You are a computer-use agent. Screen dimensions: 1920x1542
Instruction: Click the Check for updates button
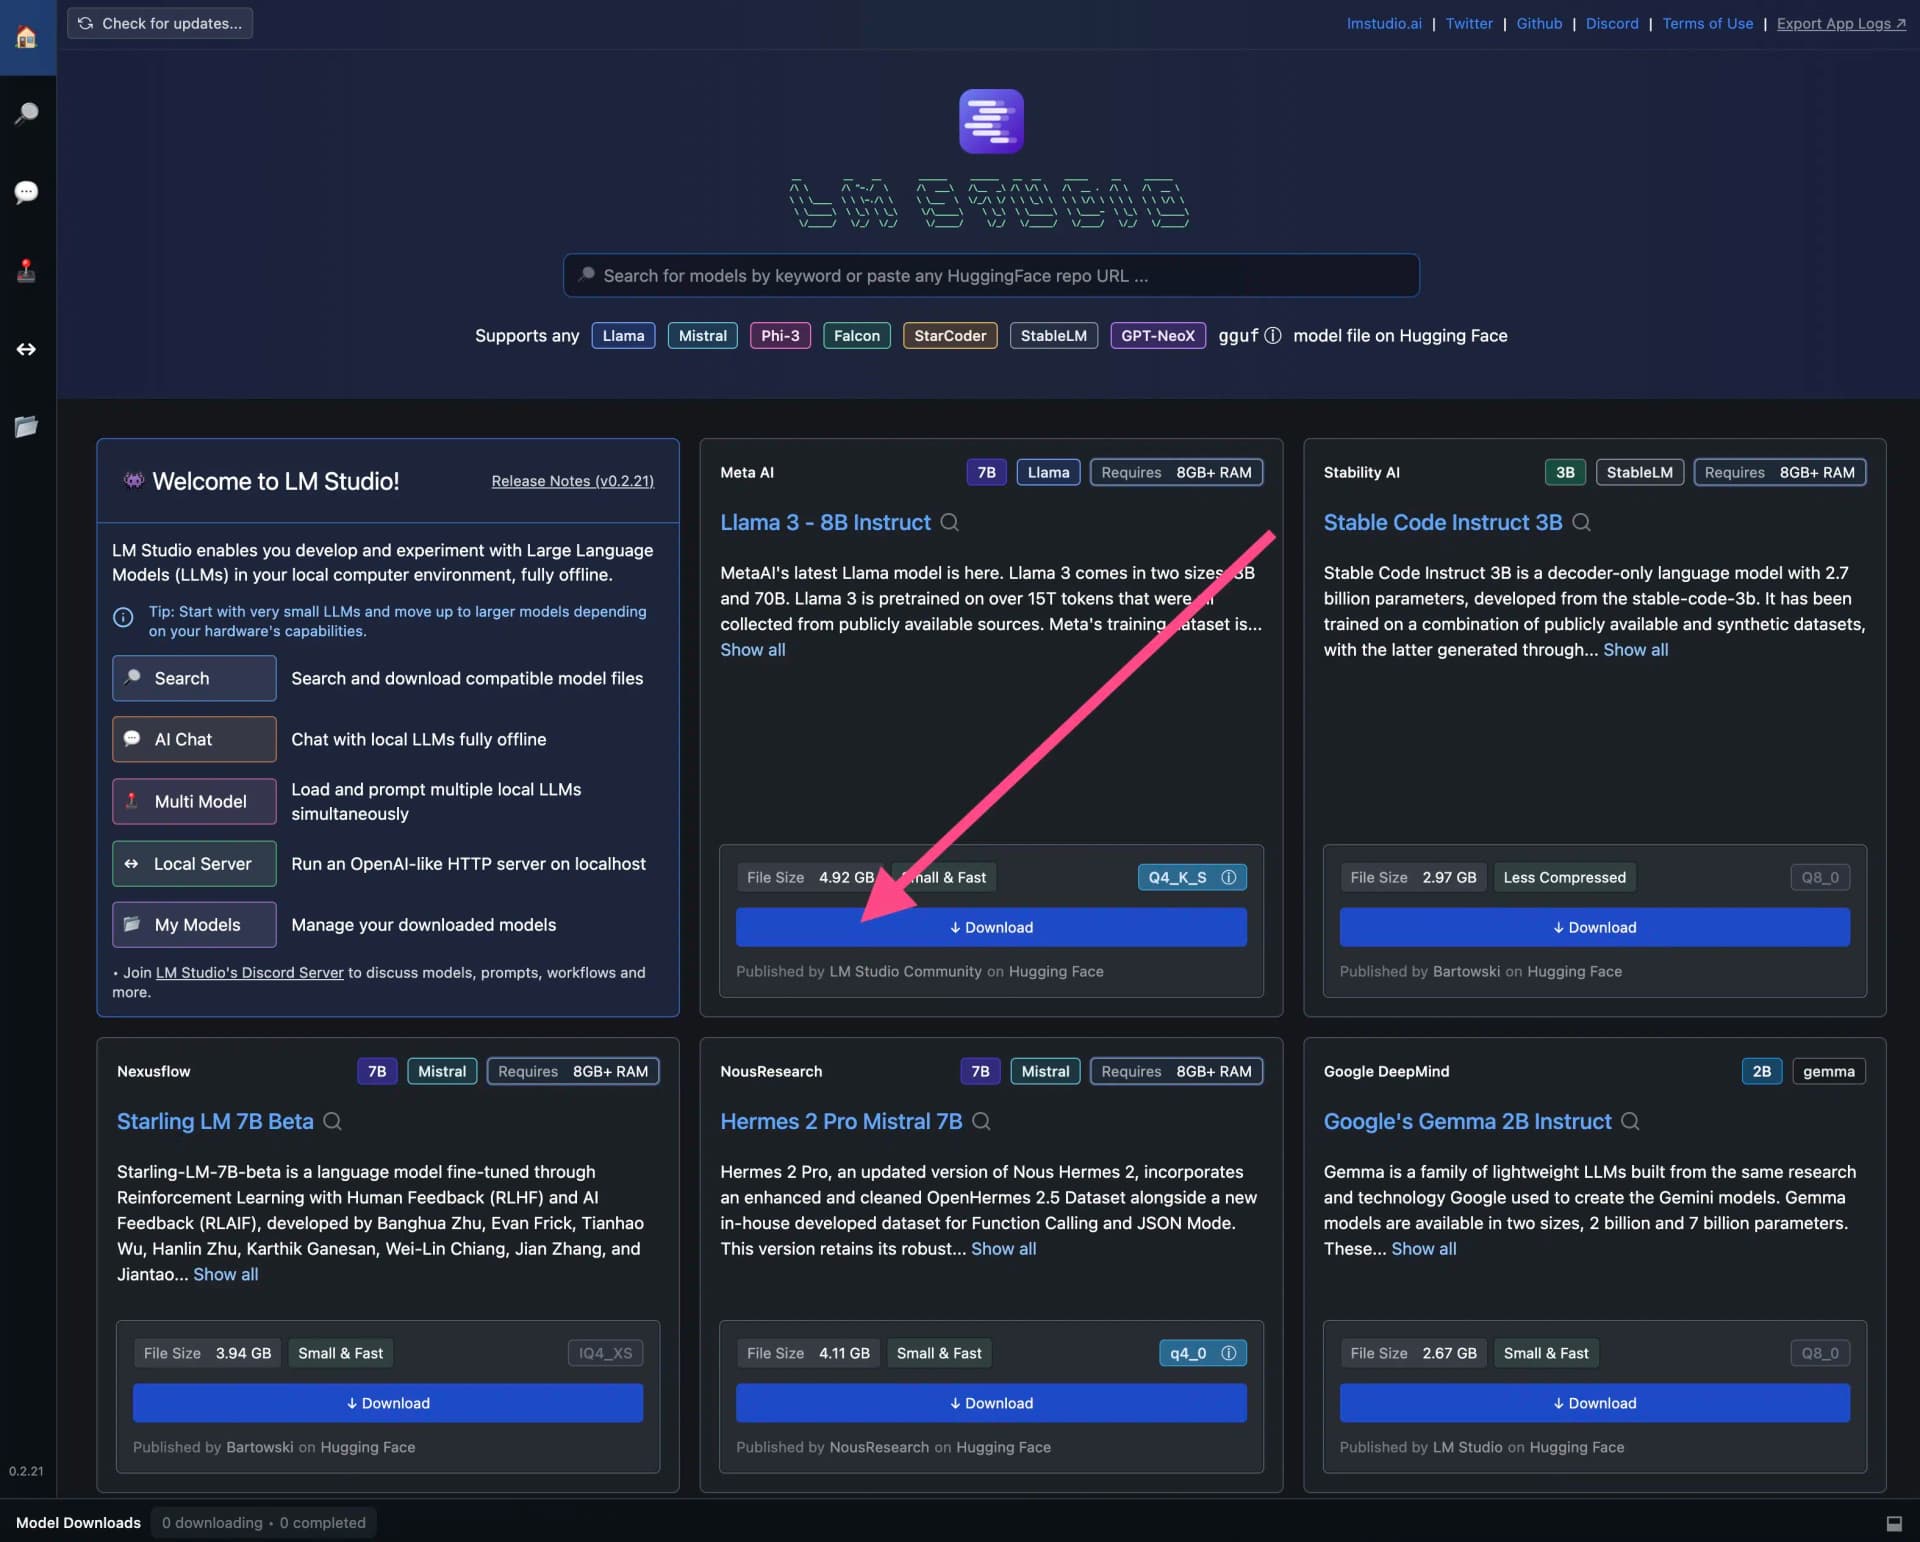158,22
